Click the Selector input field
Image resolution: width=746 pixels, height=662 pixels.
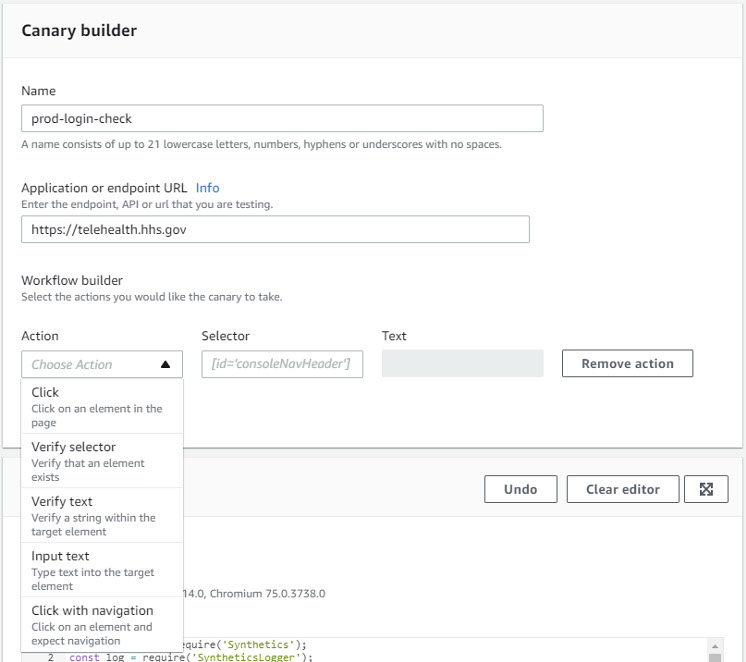point(282,364)
